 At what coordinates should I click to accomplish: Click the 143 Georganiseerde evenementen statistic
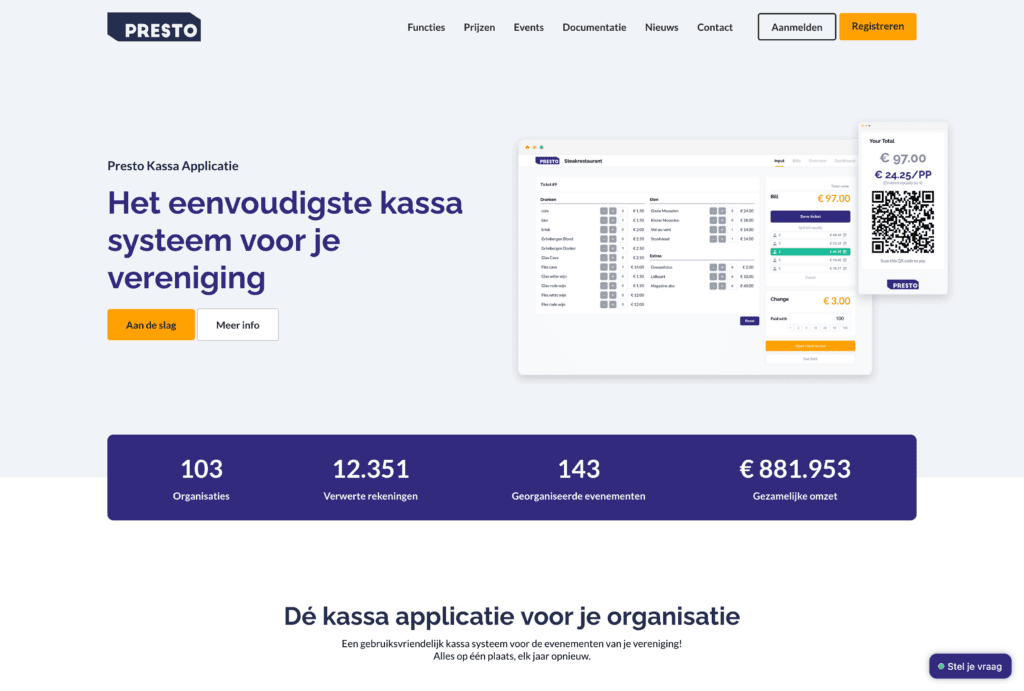click(x=579, y=479)
